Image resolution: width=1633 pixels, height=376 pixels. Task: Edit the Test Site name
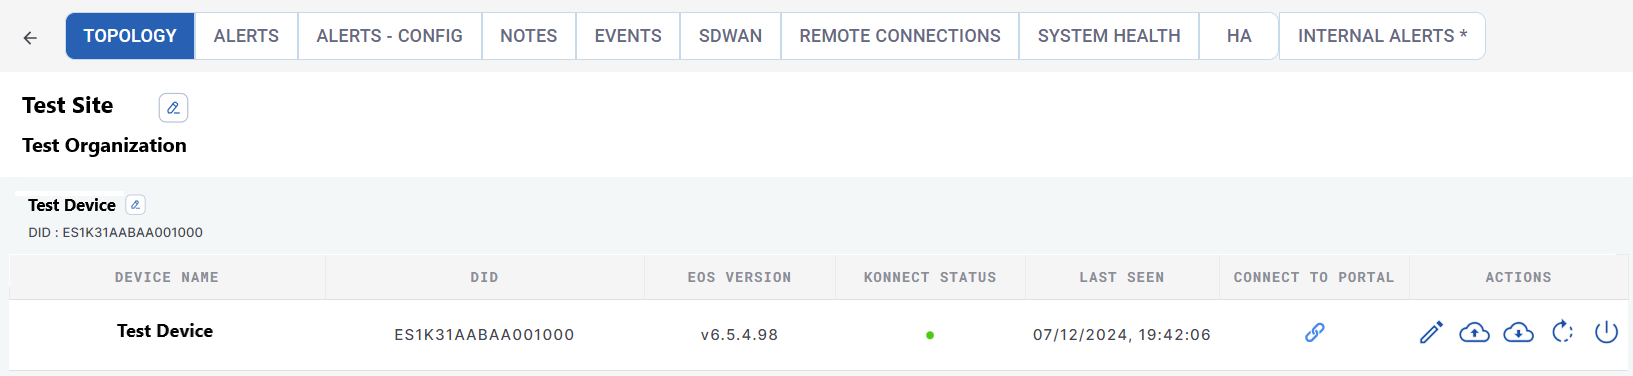173,107
